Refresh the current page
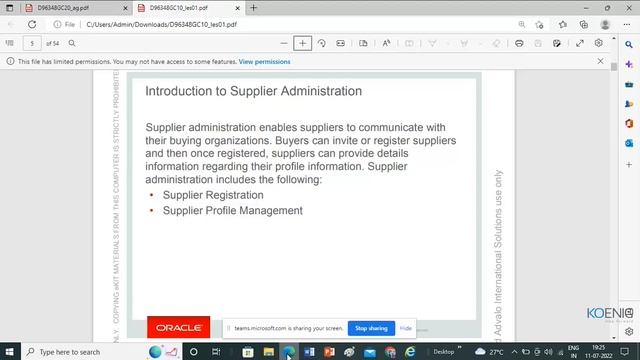Screen dimensions: 640x360 32,24
